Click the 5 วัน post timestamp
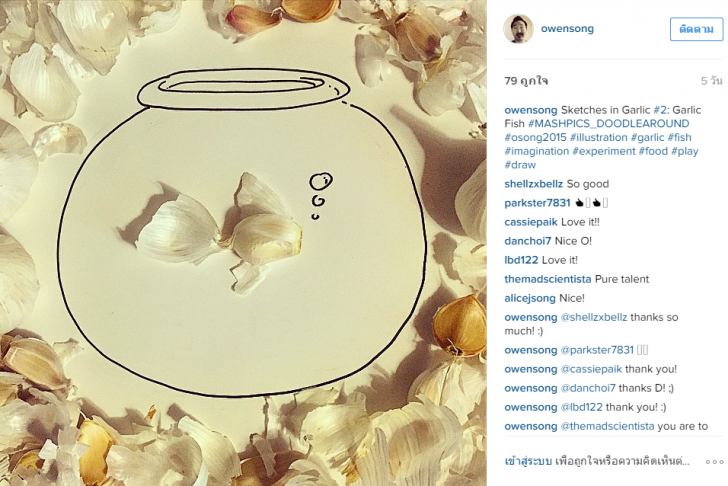Screen dimensions: 728x486 click(x=711, y=81)
